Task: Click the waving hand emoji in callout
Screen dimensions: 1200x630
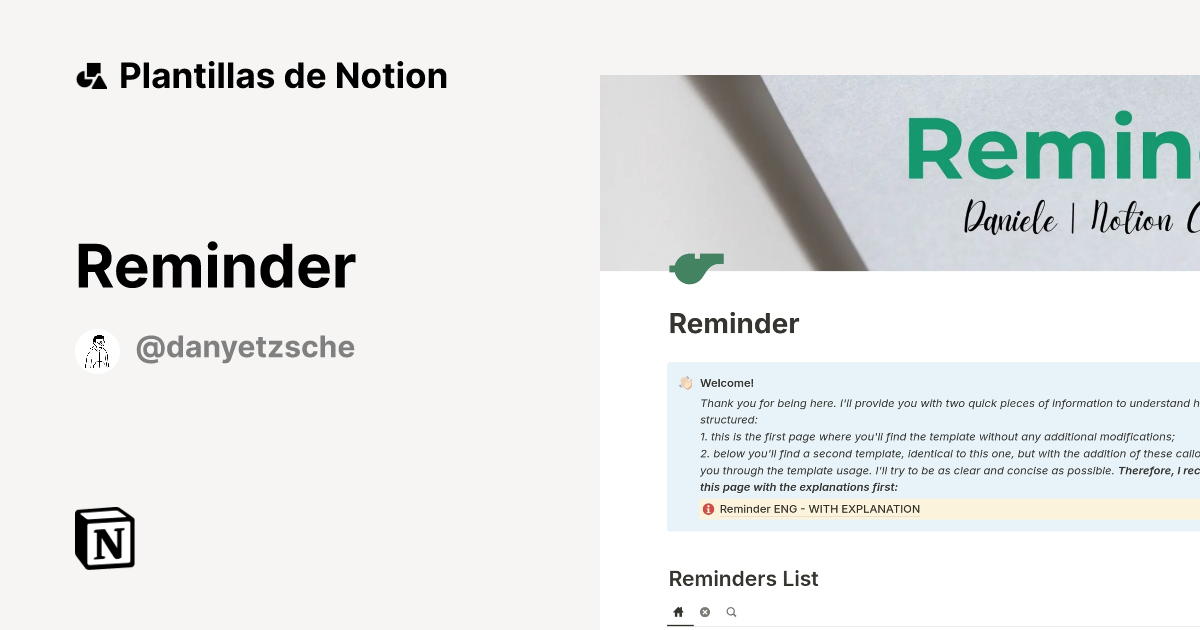Action: click(685, 383)
